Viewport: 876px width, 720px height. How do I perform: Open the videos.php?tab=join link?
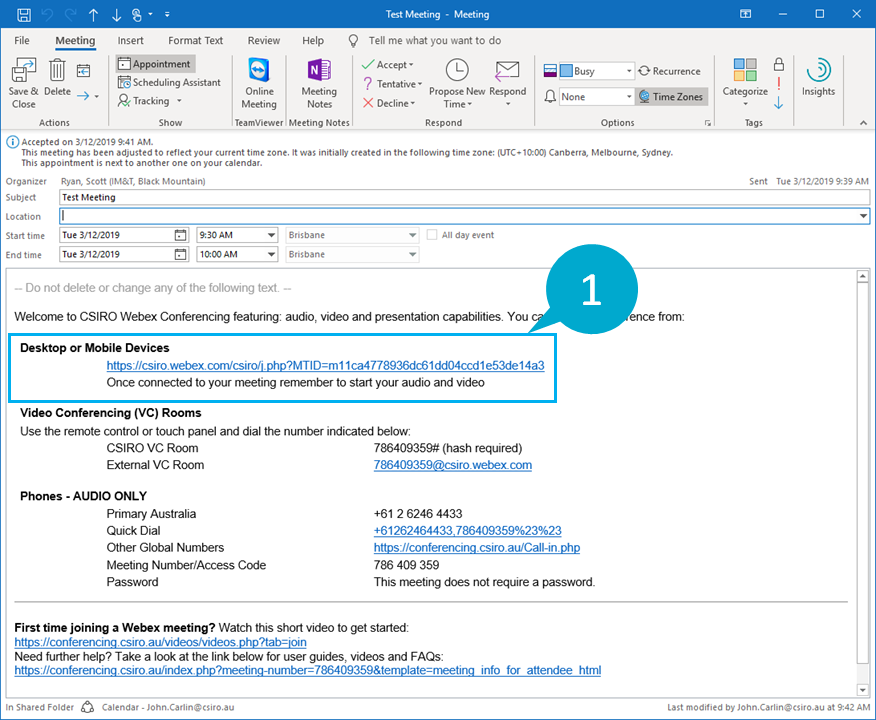160,642
